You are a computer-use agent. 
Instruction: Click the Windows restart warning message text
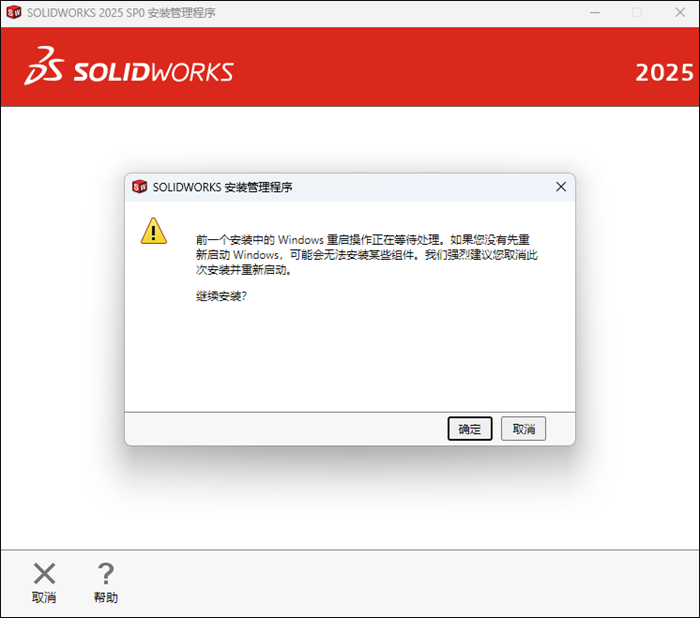click(367, 255)
